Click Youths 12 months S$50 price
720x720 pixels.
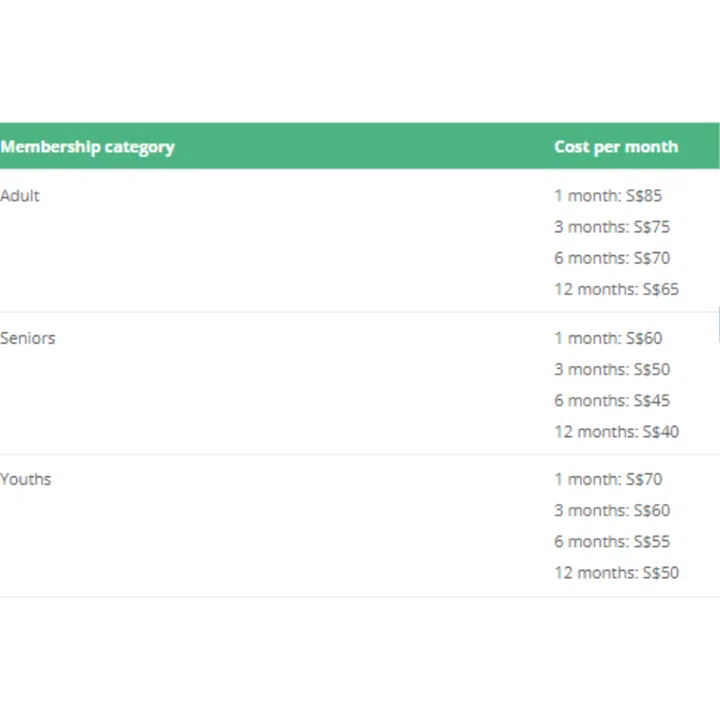tap(616, 573)
